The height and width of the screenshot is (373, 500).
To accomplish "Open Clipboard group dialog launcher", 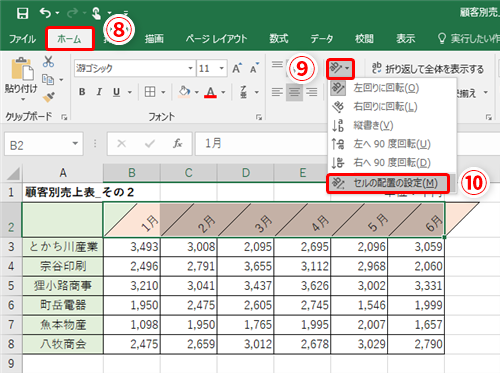I will [x=64, y=117].
